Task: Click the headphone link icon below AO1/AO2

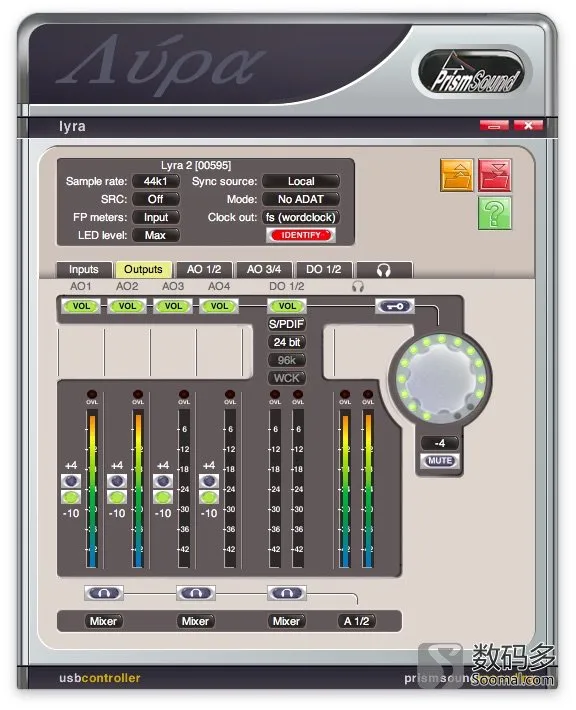Action: click(104, 593)
